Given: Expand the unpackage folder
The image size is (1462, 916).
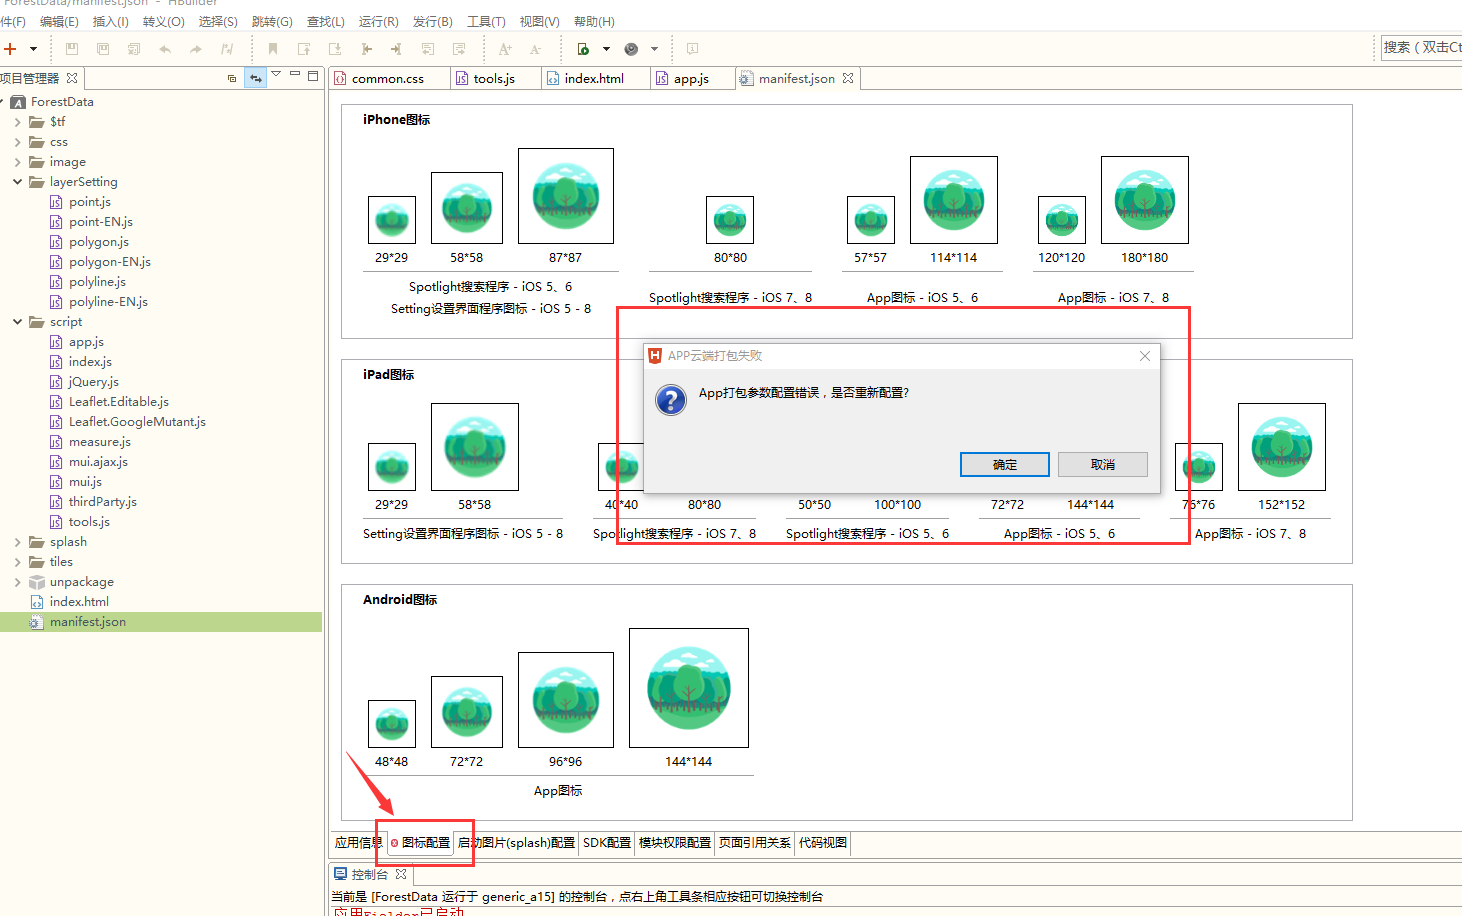Looking at the screenshot, I should click(17, 582).
